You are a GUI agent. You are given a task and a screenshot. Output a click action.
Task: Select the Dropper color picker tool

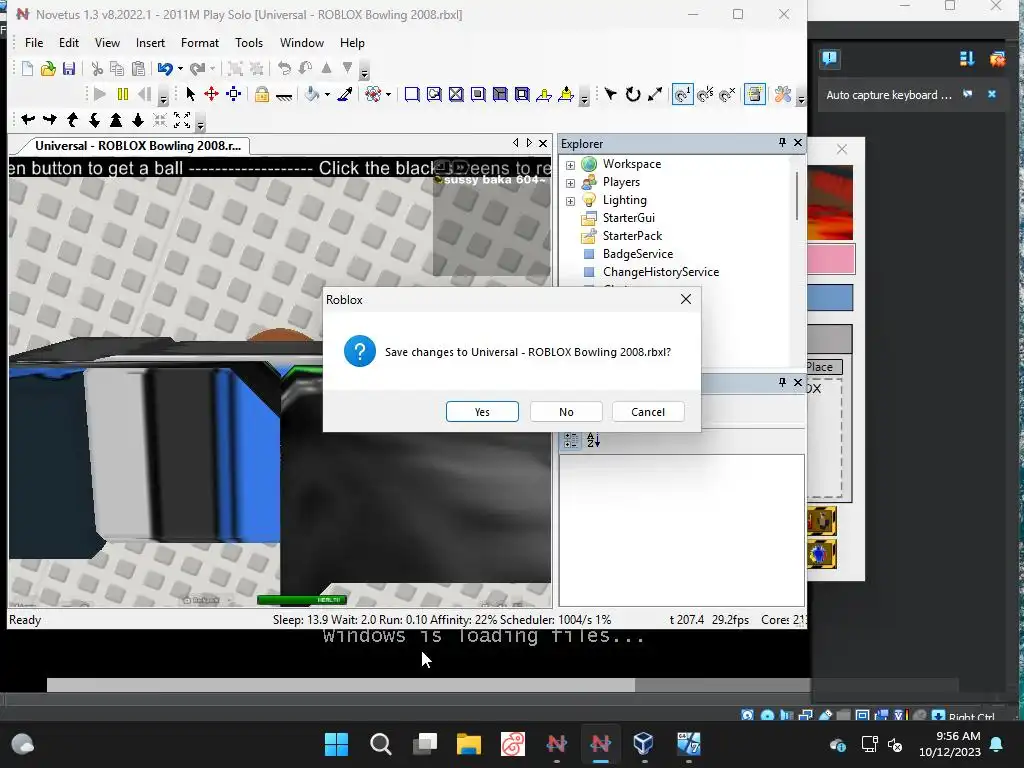(345, 94)
